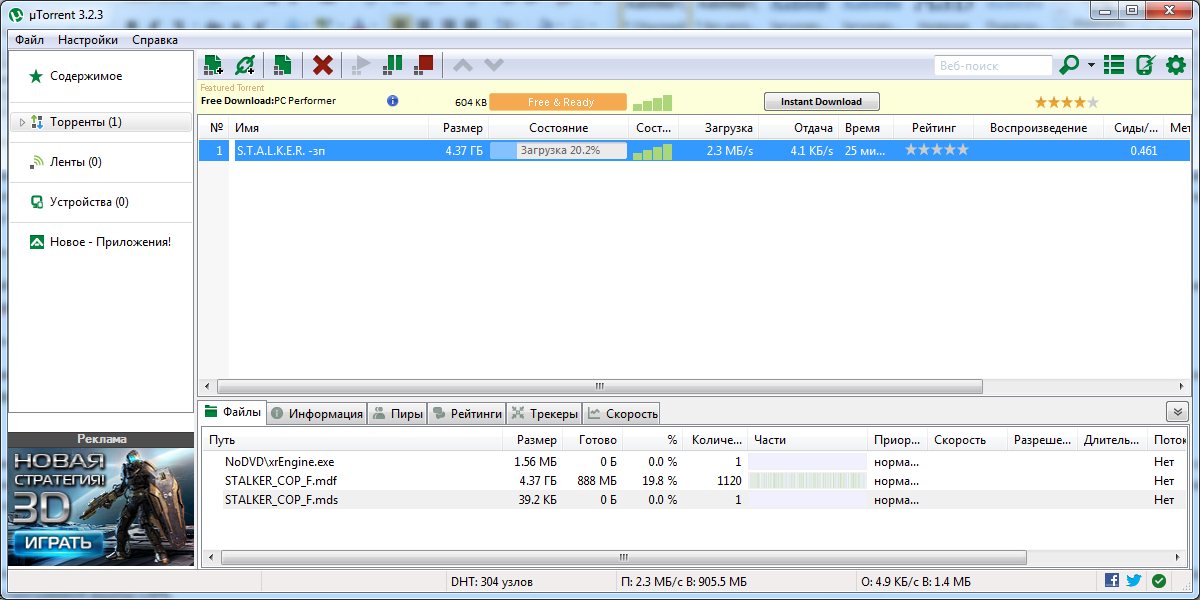Pause the selected torrent
The height and width of the screenshot is (600, 1200).
pos(393,64)
